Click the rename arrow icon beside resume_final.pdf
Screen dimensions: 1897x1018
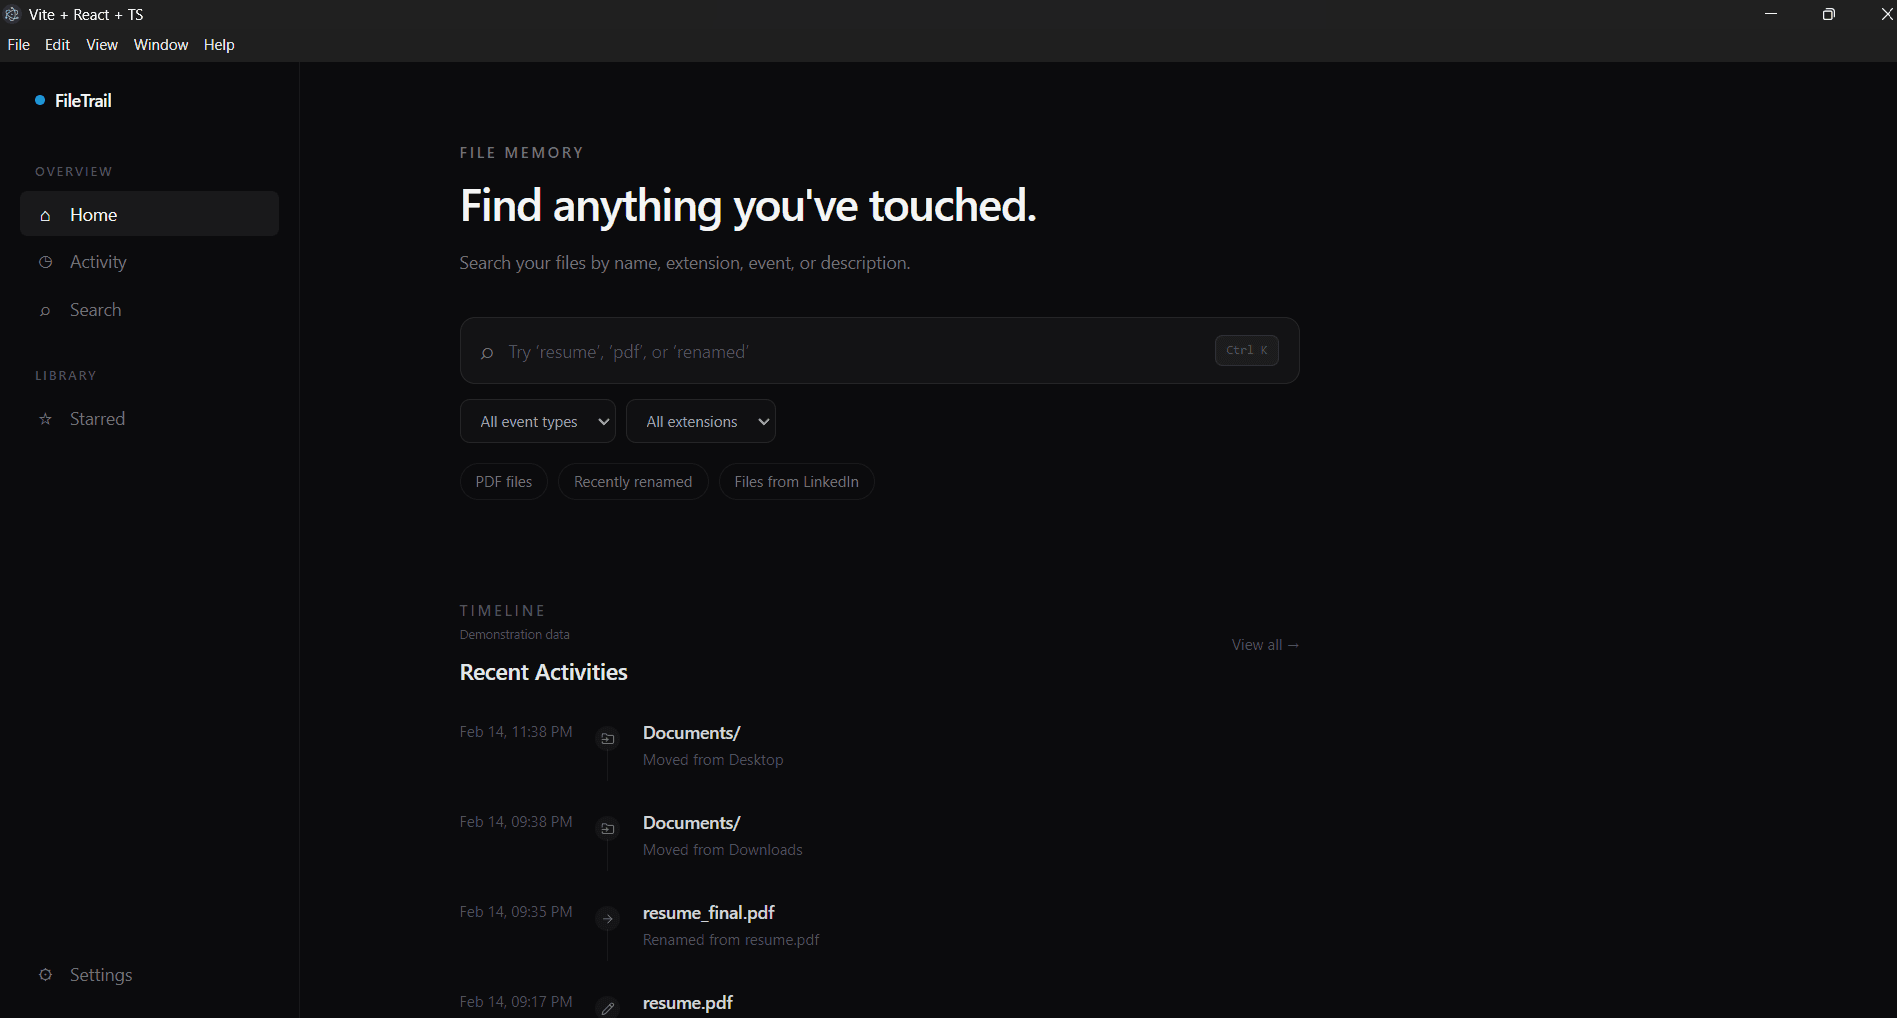(x=608, y=919)
